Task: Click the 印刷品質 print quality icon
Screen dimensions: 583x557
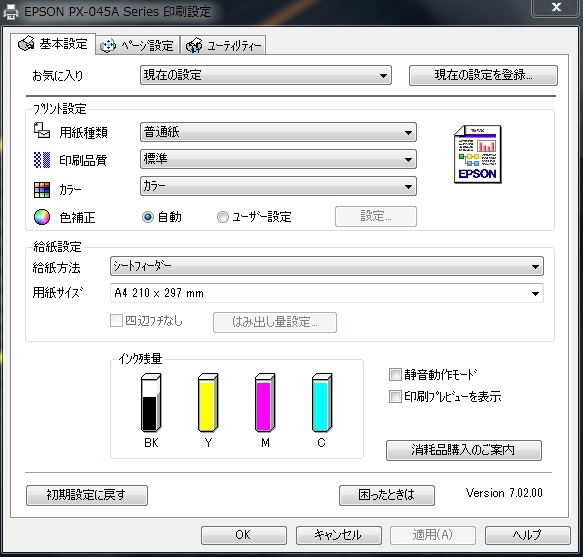Action: click(42, 160)
